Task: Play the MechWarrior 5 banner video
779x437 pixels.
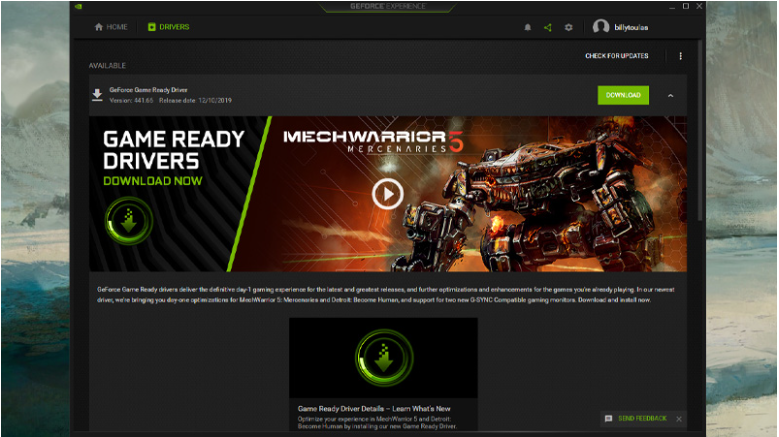Action: click(x=387, y=193)
